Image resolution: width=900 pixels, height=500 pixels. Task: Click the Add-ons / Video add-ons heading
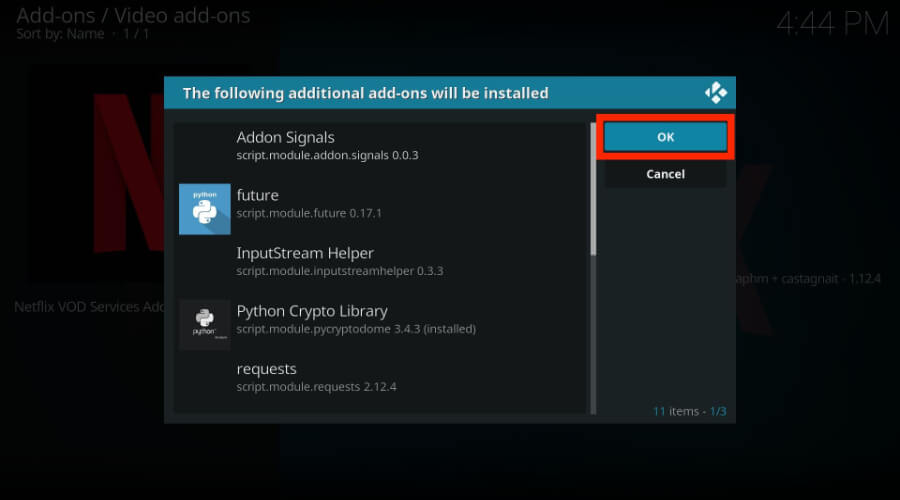(x=133, y=15)
